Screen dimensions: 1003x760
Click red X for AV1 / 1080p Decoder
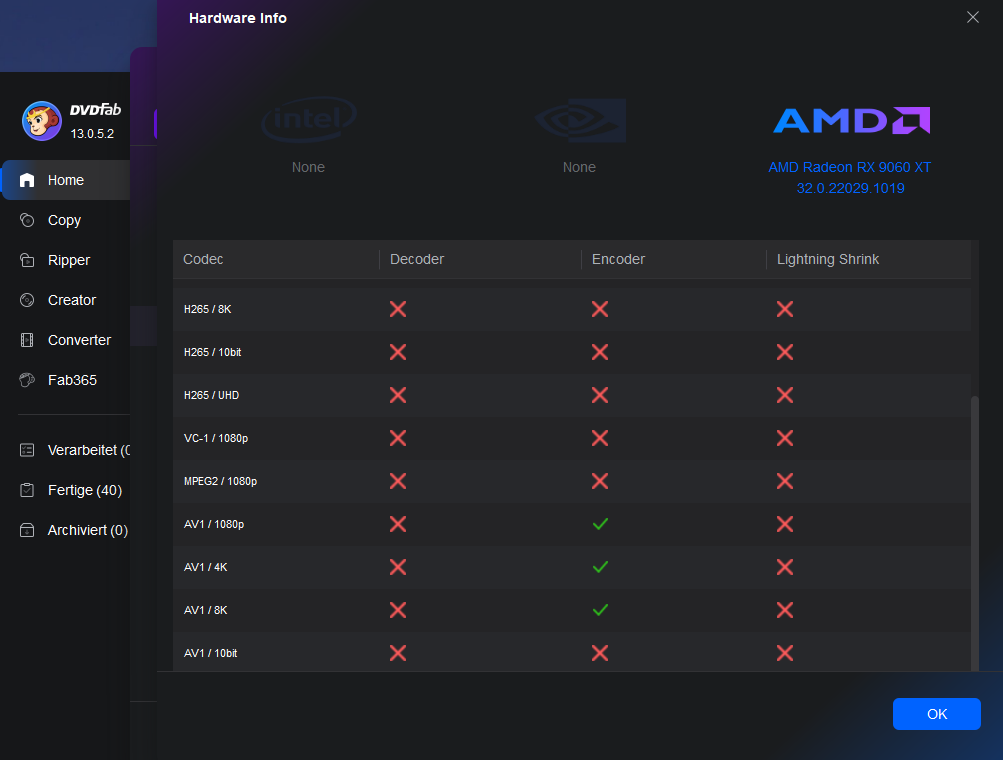[x=398, y=524]
